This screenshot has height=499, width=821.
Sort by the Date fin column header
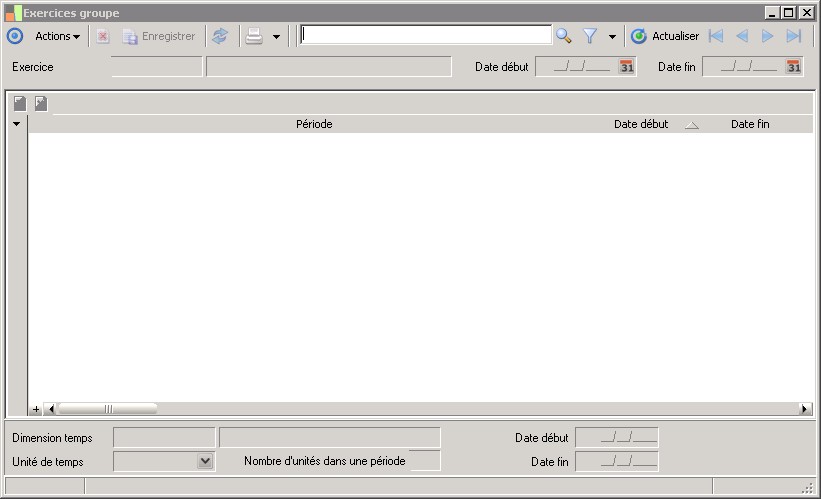click(750, 124)
